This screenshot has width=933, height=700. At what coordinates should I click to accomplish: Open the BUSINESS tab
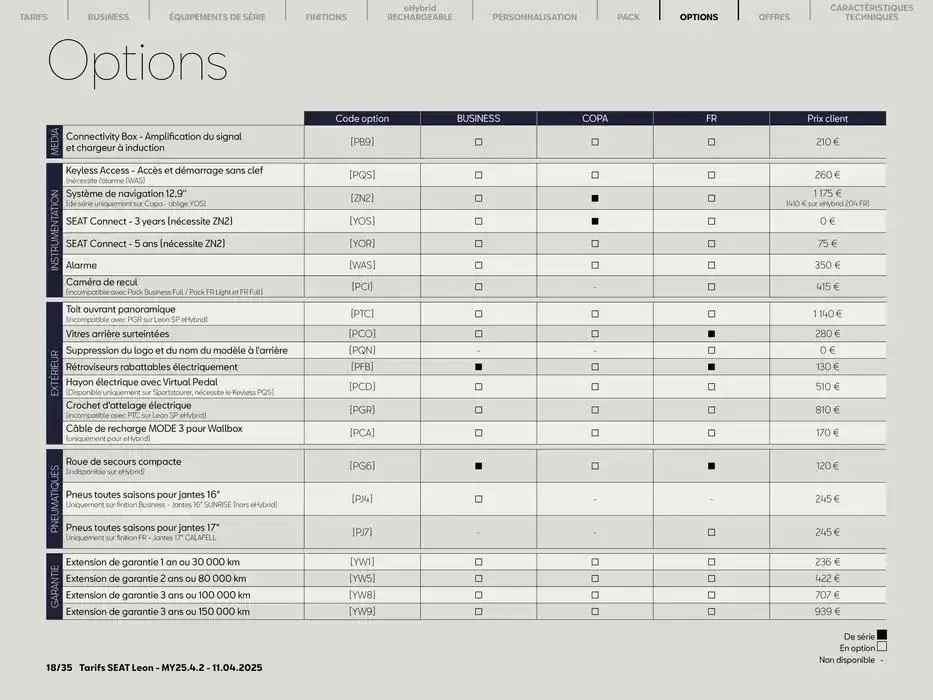108,16
